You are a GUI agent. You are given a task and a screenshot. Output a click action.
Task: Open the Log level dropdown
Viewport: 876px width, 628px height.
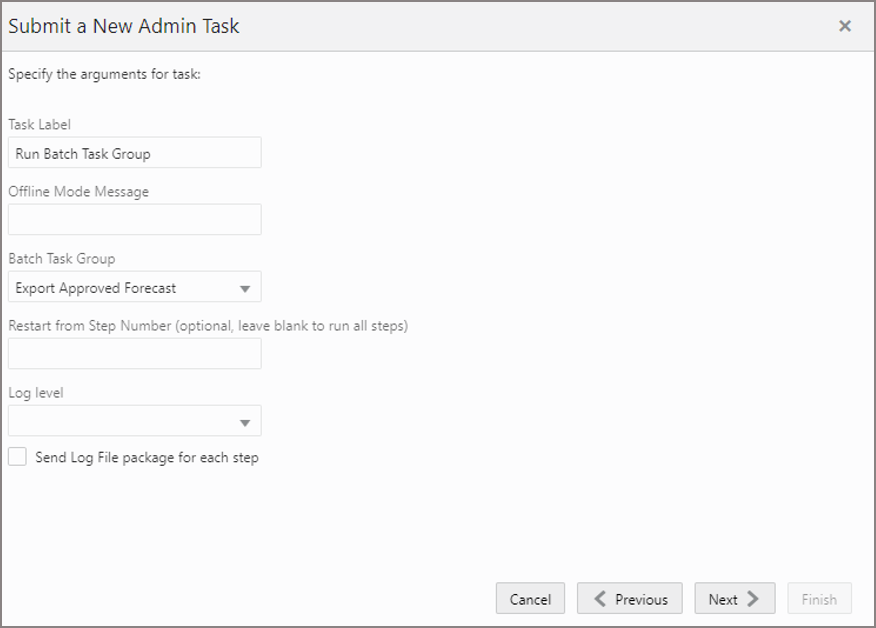pyautogui.click(x=134, y=420)
